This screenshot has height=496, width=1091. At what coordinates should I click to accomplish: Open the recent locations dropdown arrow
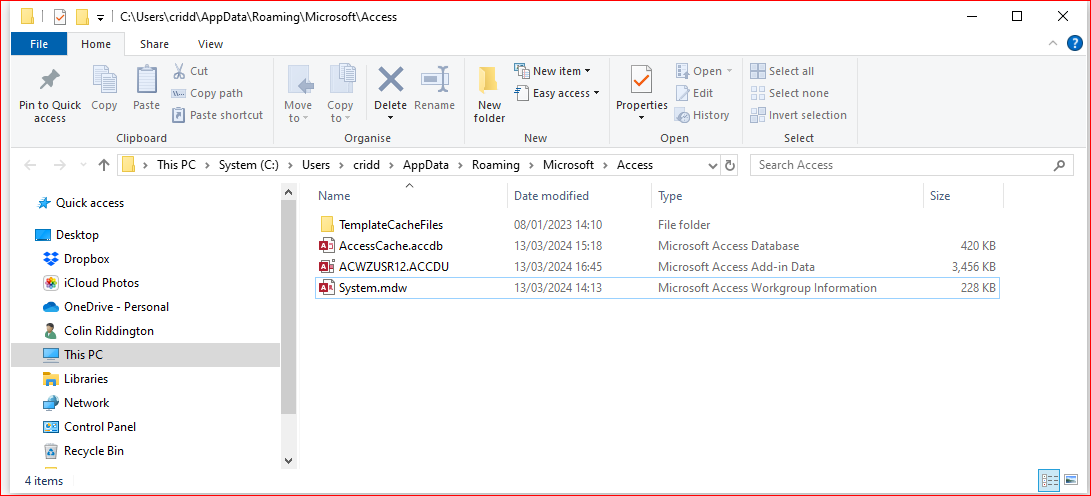click(83, 166)
